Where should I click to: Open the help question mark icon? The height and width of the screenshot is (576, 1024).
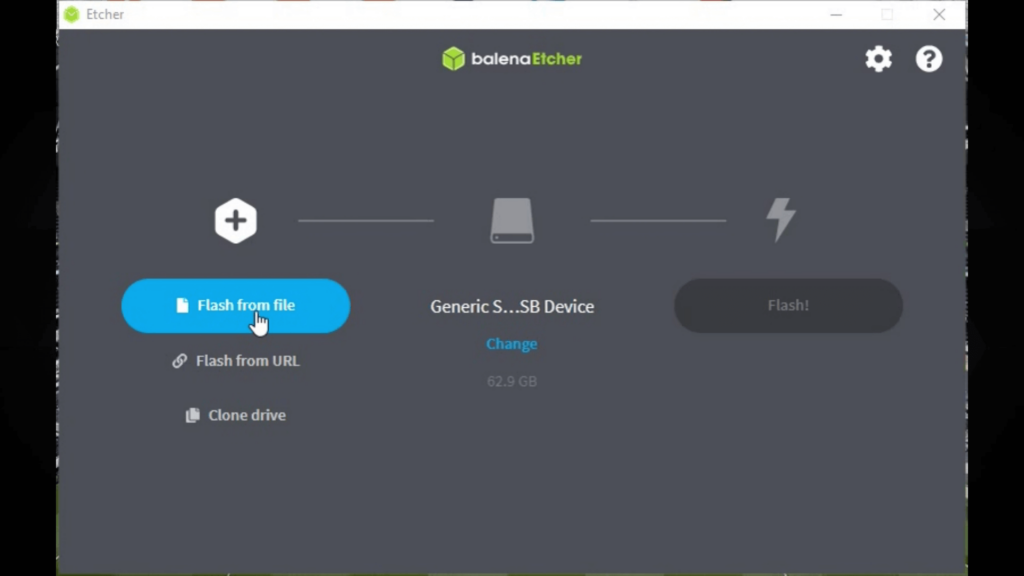click(929, 59)
